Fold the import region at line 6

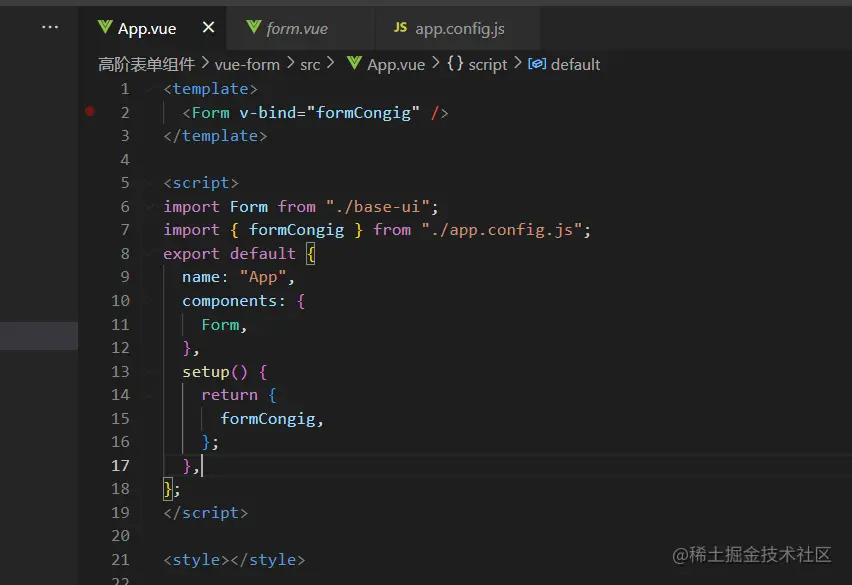tap(150, 206)
